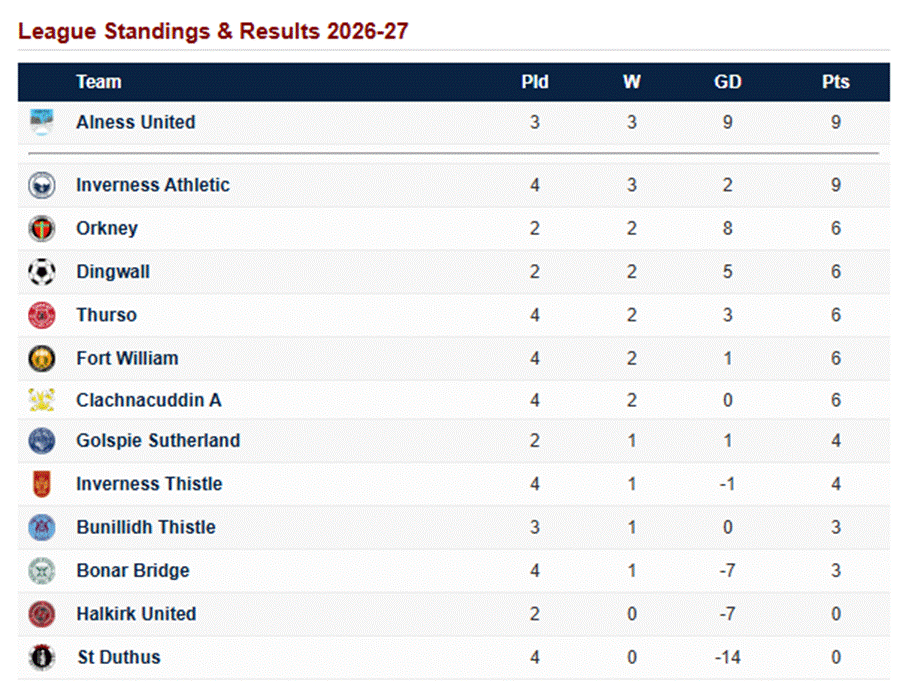Click the Golspie Sutherland blue badge
This screenshot has height=692, width=902.
point(41,441)
